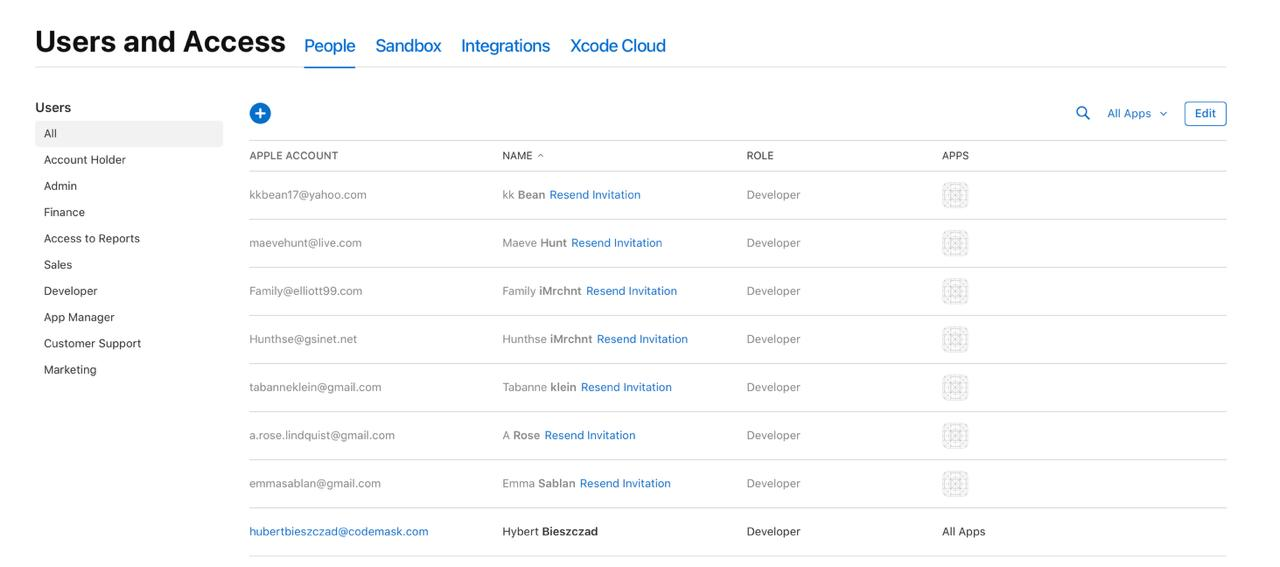This screenshot has height=567, width=1280.
Task: Click Hunthse@gsinet.net account cell
Action: (303, 339)
